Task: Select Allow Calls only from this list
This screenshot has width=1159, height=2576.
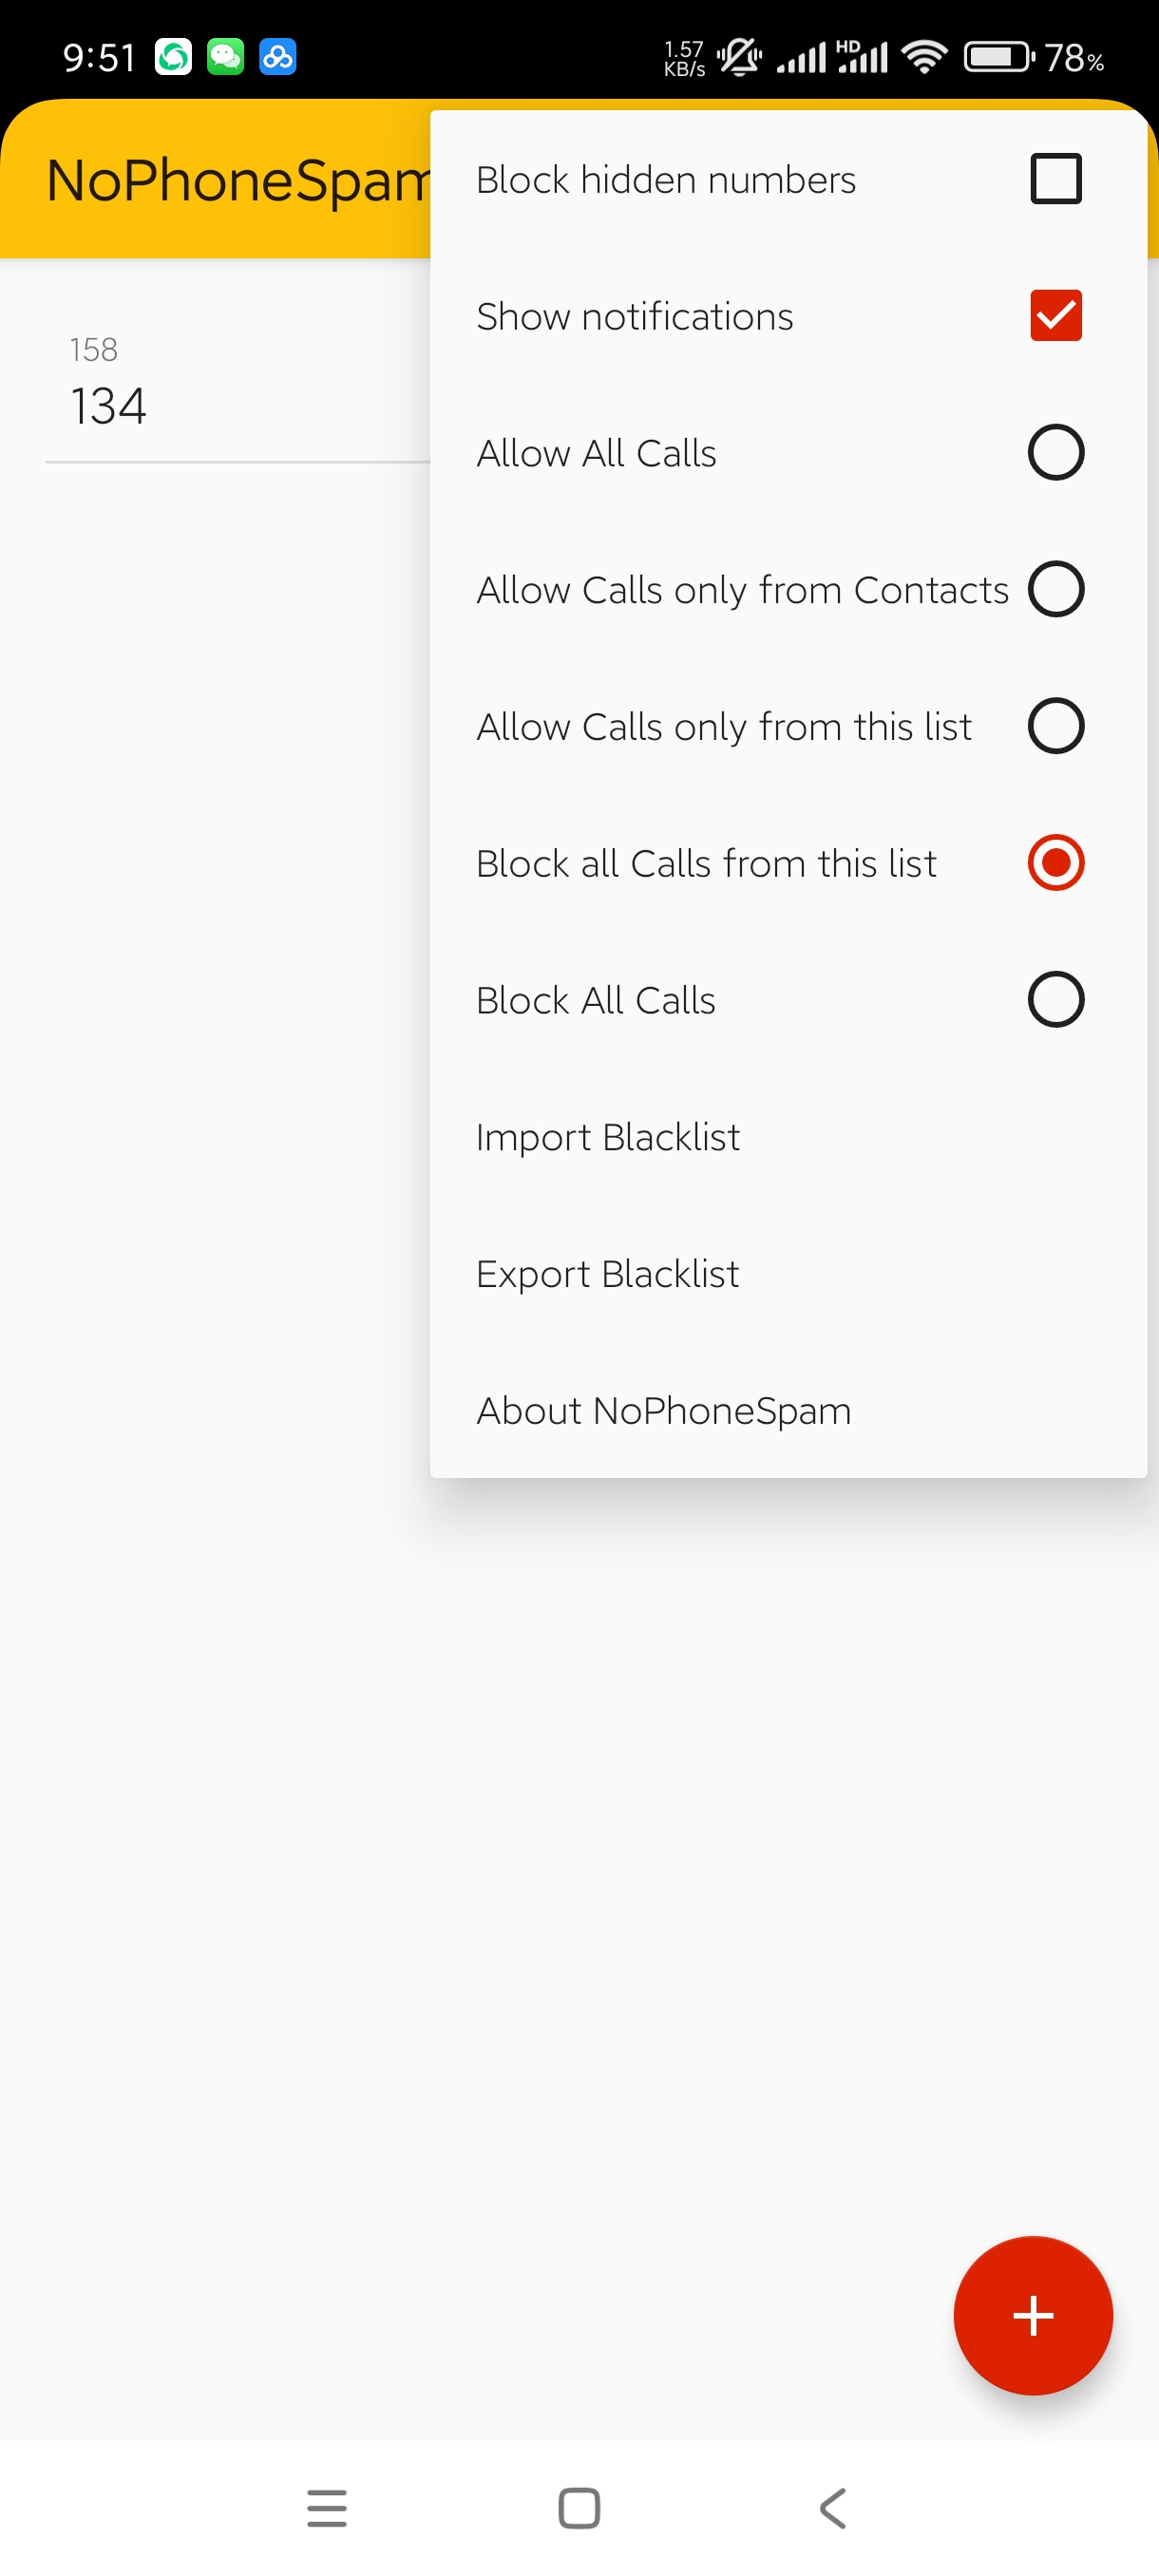Action: [x=1055, y=726]
